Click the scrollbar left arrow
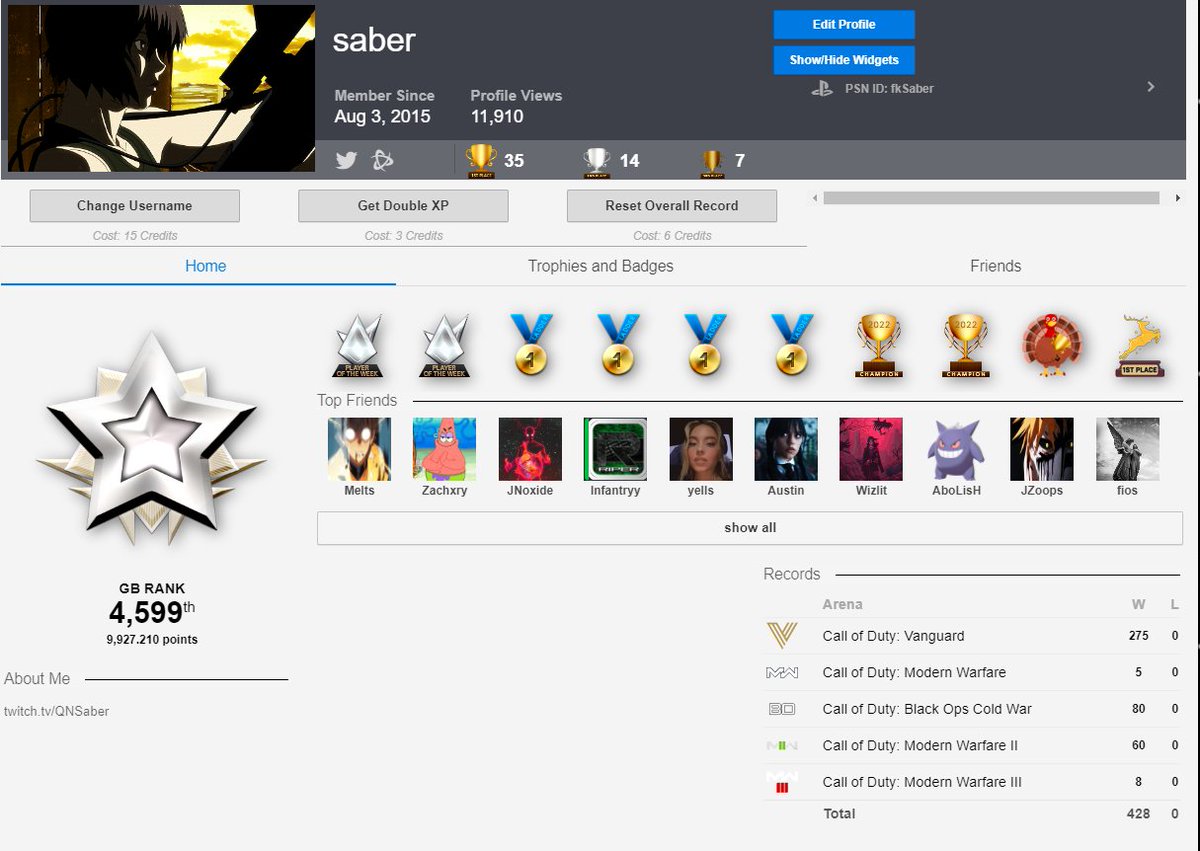The image size is (1200, 851). 814,198
